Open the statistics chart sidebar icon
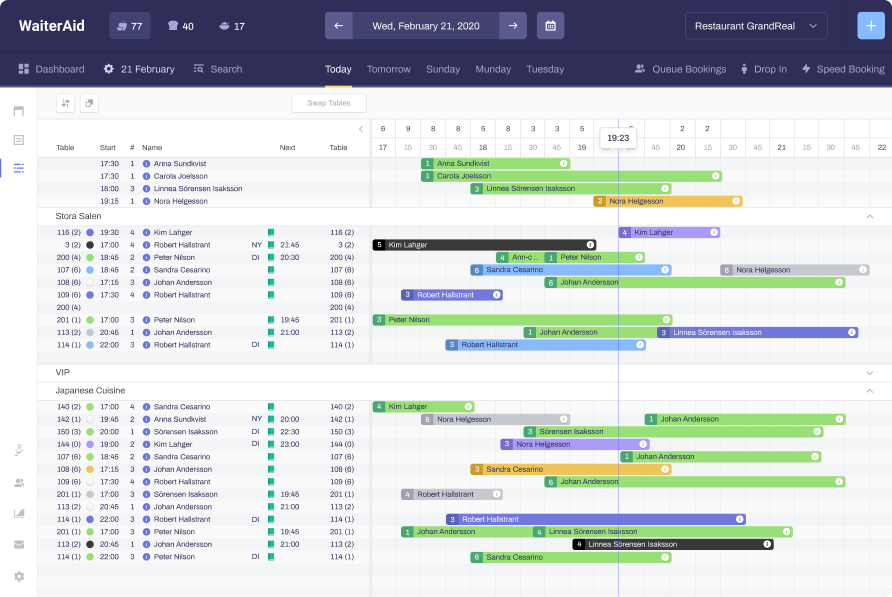This screenshot has width=892, height=597. pyautogui.click(x=19, y=513)
